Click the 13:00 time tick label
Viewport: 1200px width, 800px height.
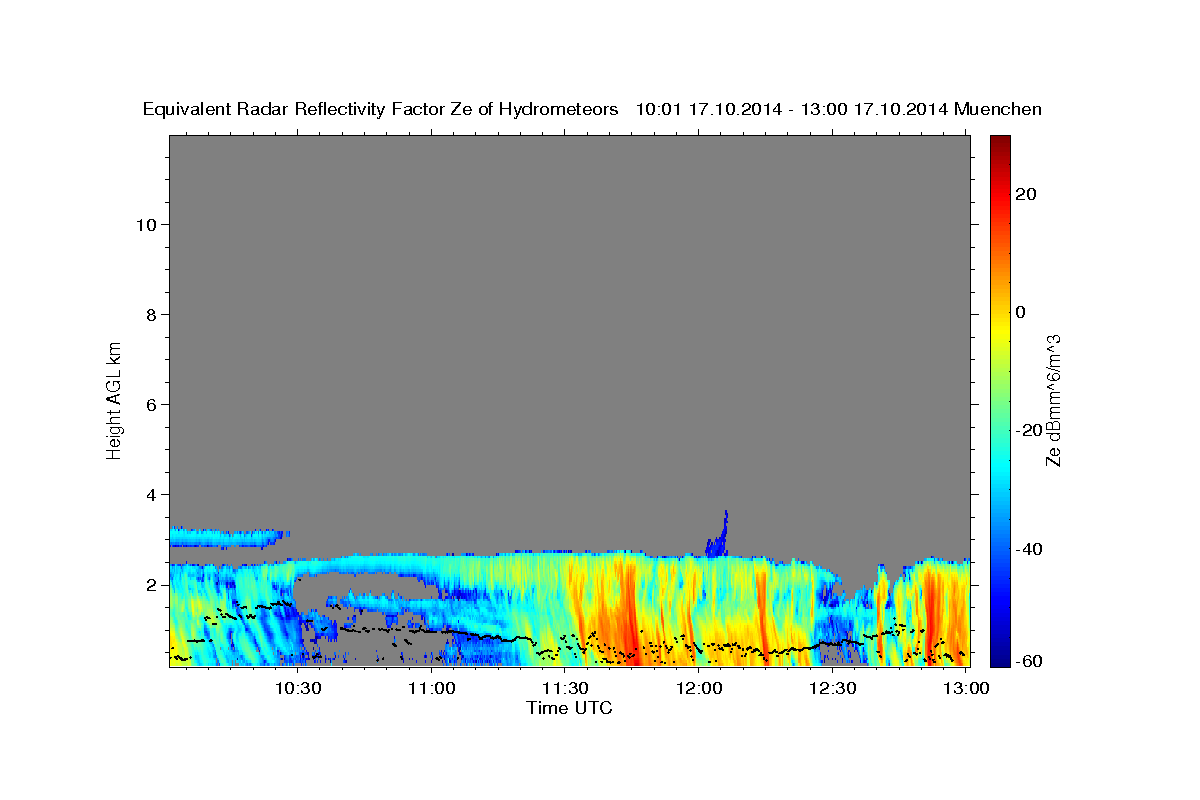coord(966,688)
